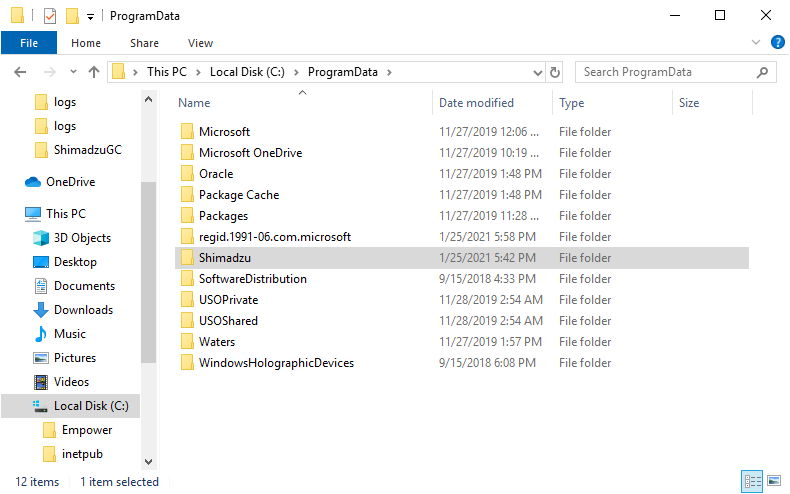Click the Up one level arrow
Image resolution: width=790 pixels, height=494 pixels.
pos(94,72)
